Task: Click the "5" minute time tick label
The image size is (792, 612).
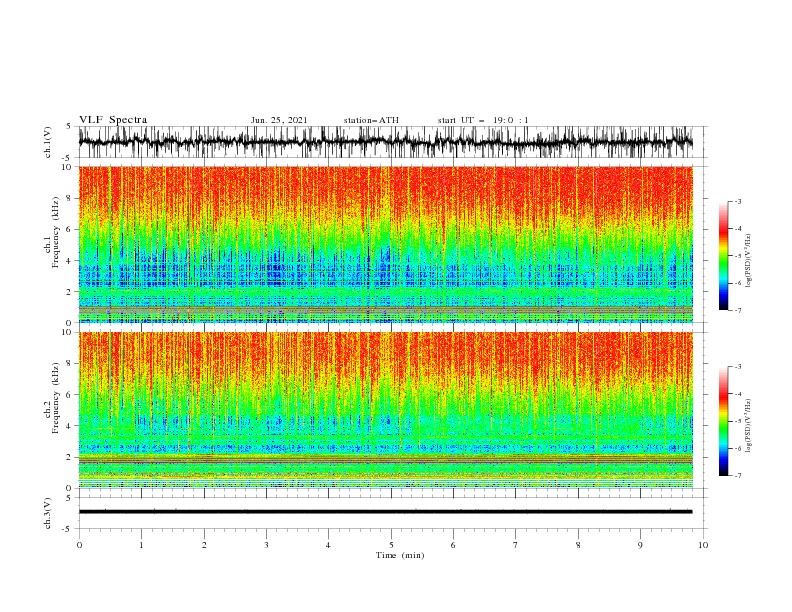Action: 391,545
